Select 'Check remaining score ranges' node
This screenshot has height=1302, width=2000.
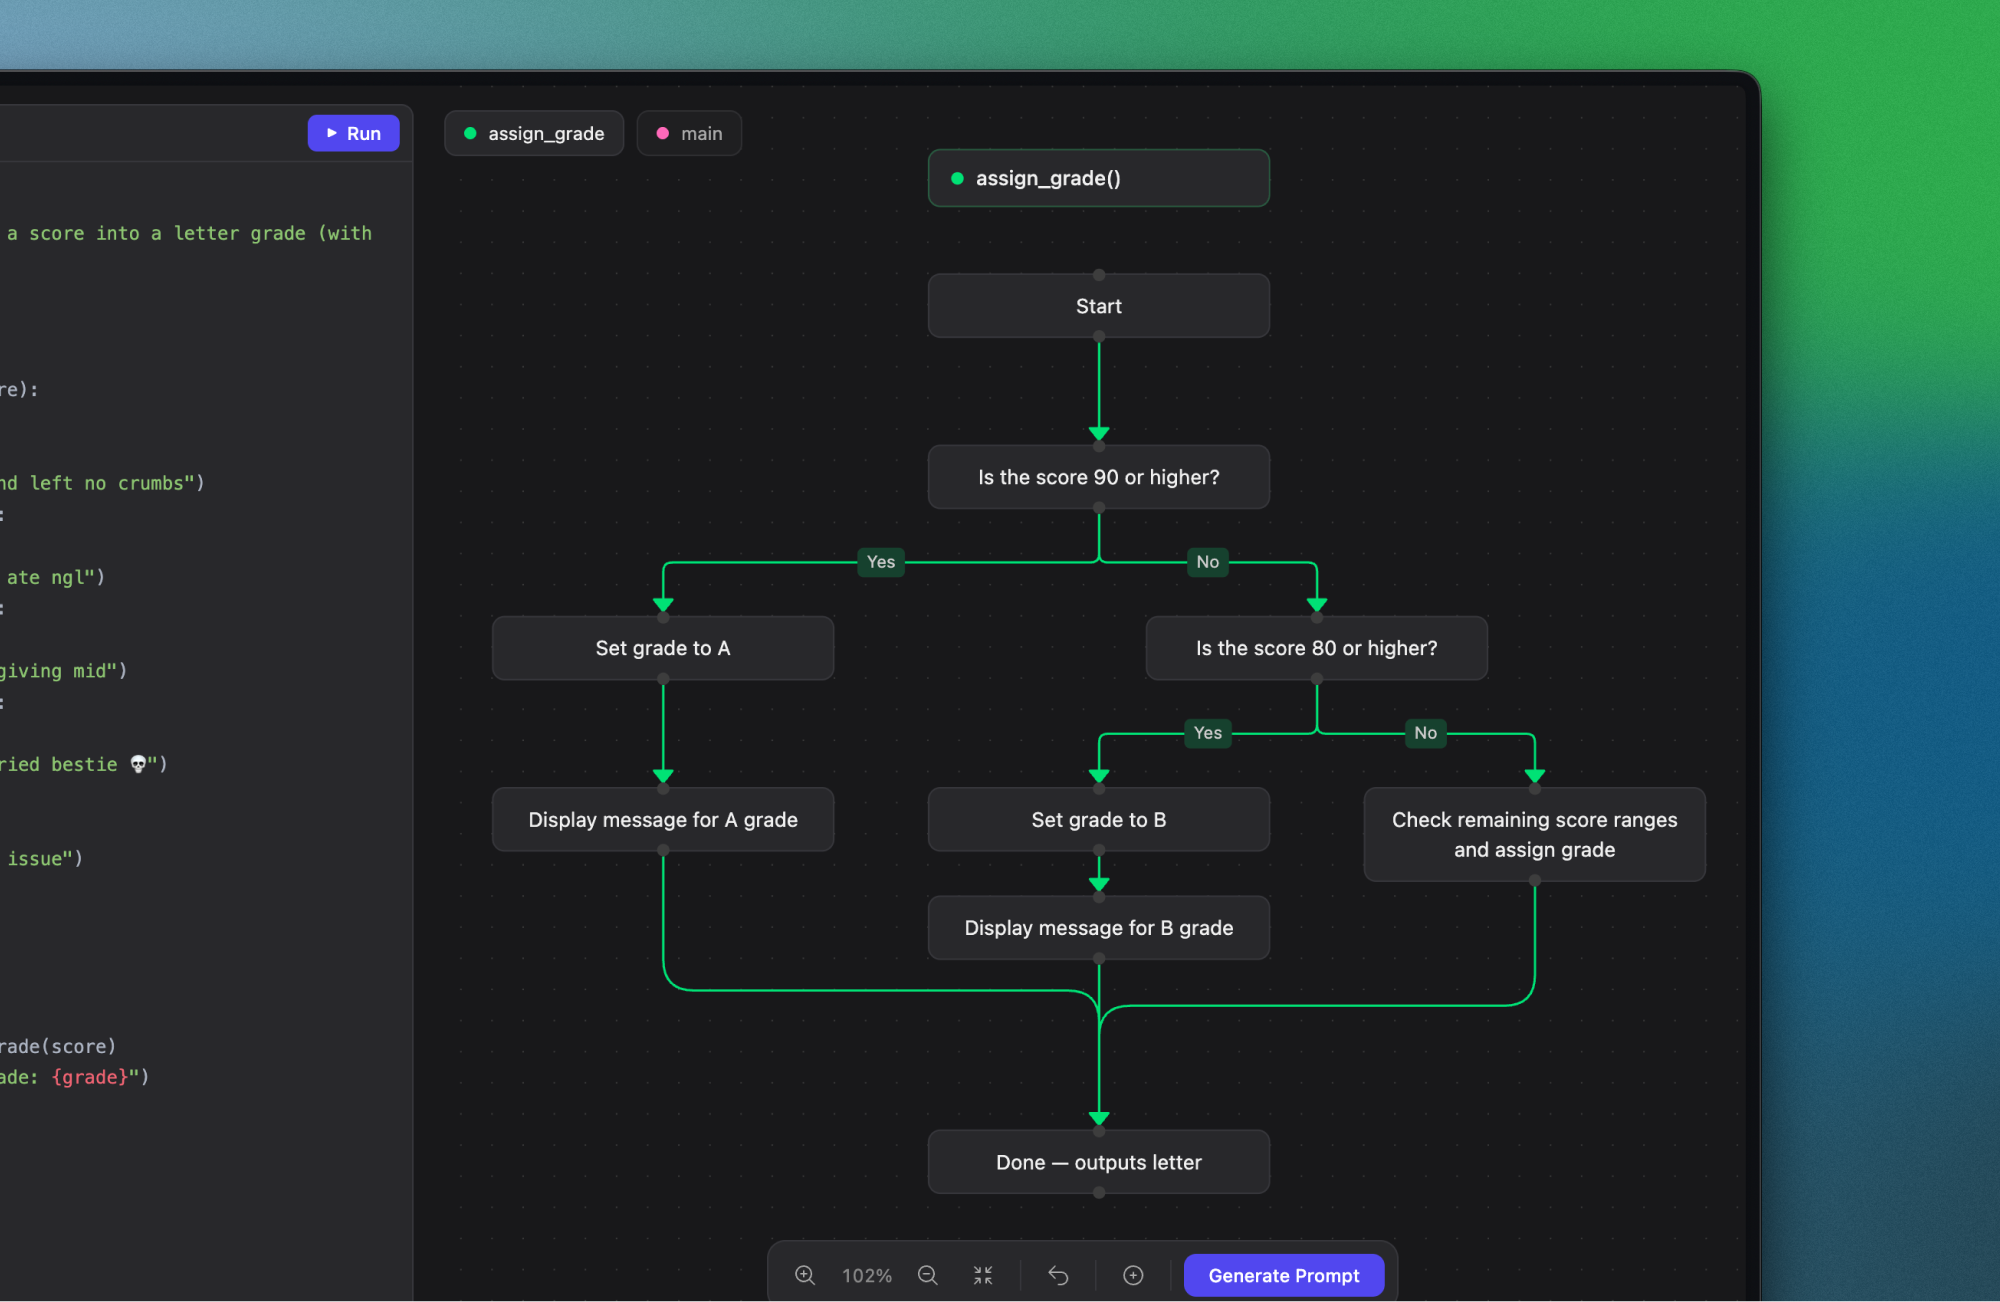[1534, 834]
